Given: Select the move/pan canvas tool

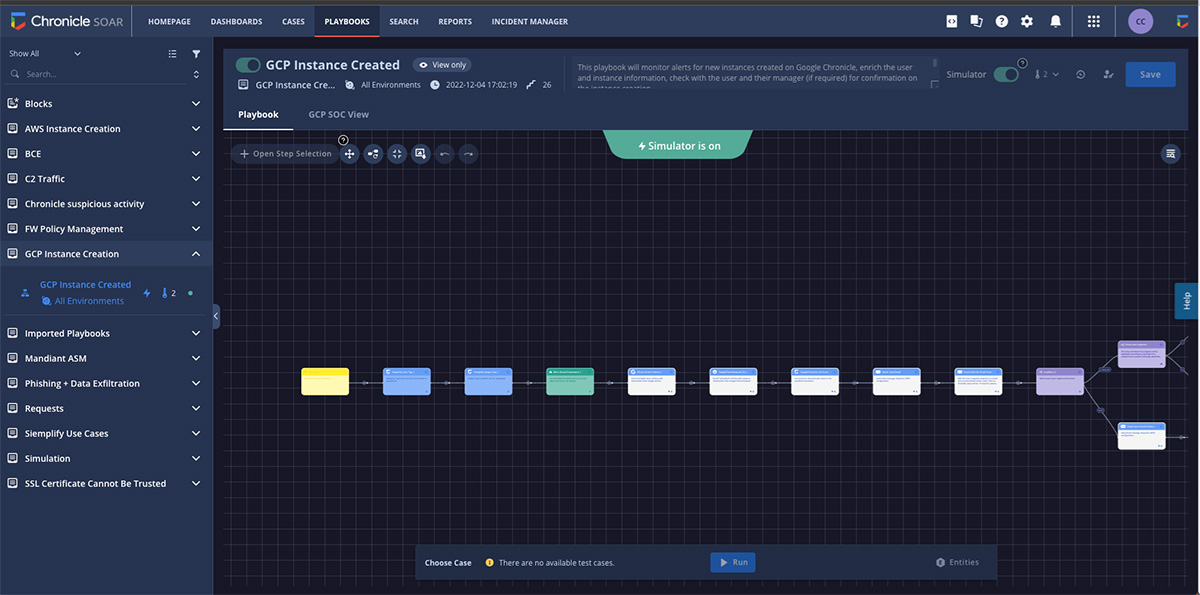Looking at the screenshot, I should point(349,154).
